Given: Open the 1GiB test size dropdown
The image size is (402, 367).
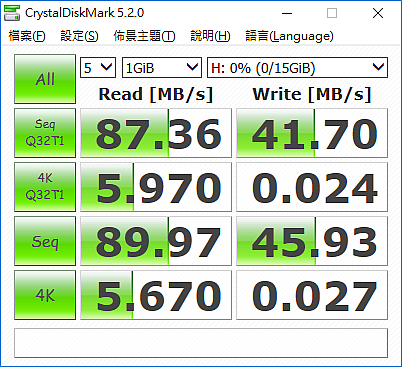Looking at the screenshot, I should click(162, 68).
